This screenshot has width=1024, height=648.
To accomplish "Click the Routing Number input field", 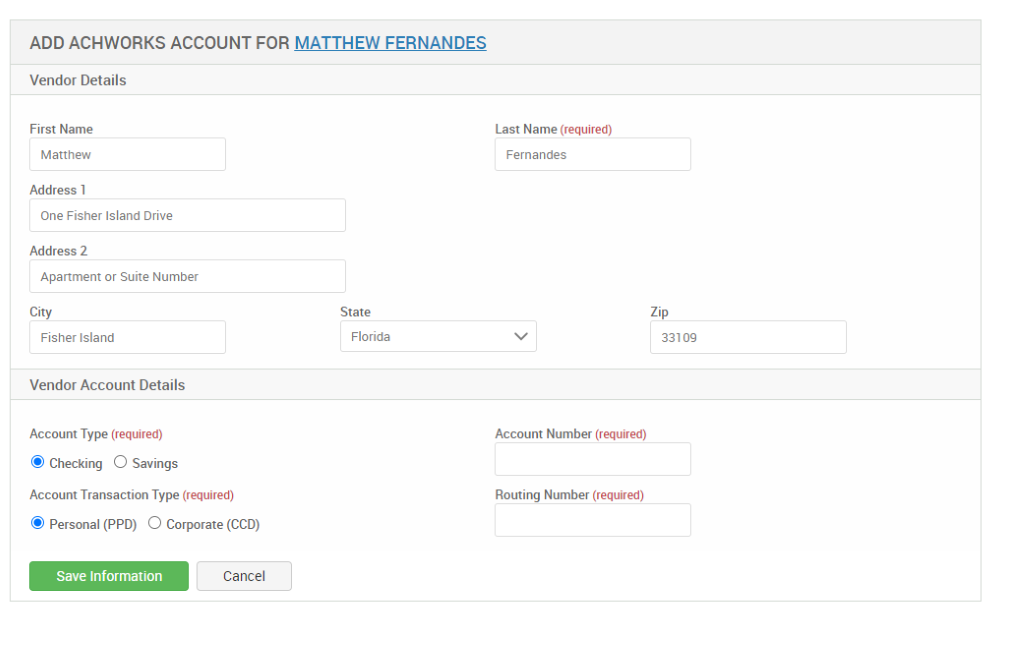I will tap(592, 519).
